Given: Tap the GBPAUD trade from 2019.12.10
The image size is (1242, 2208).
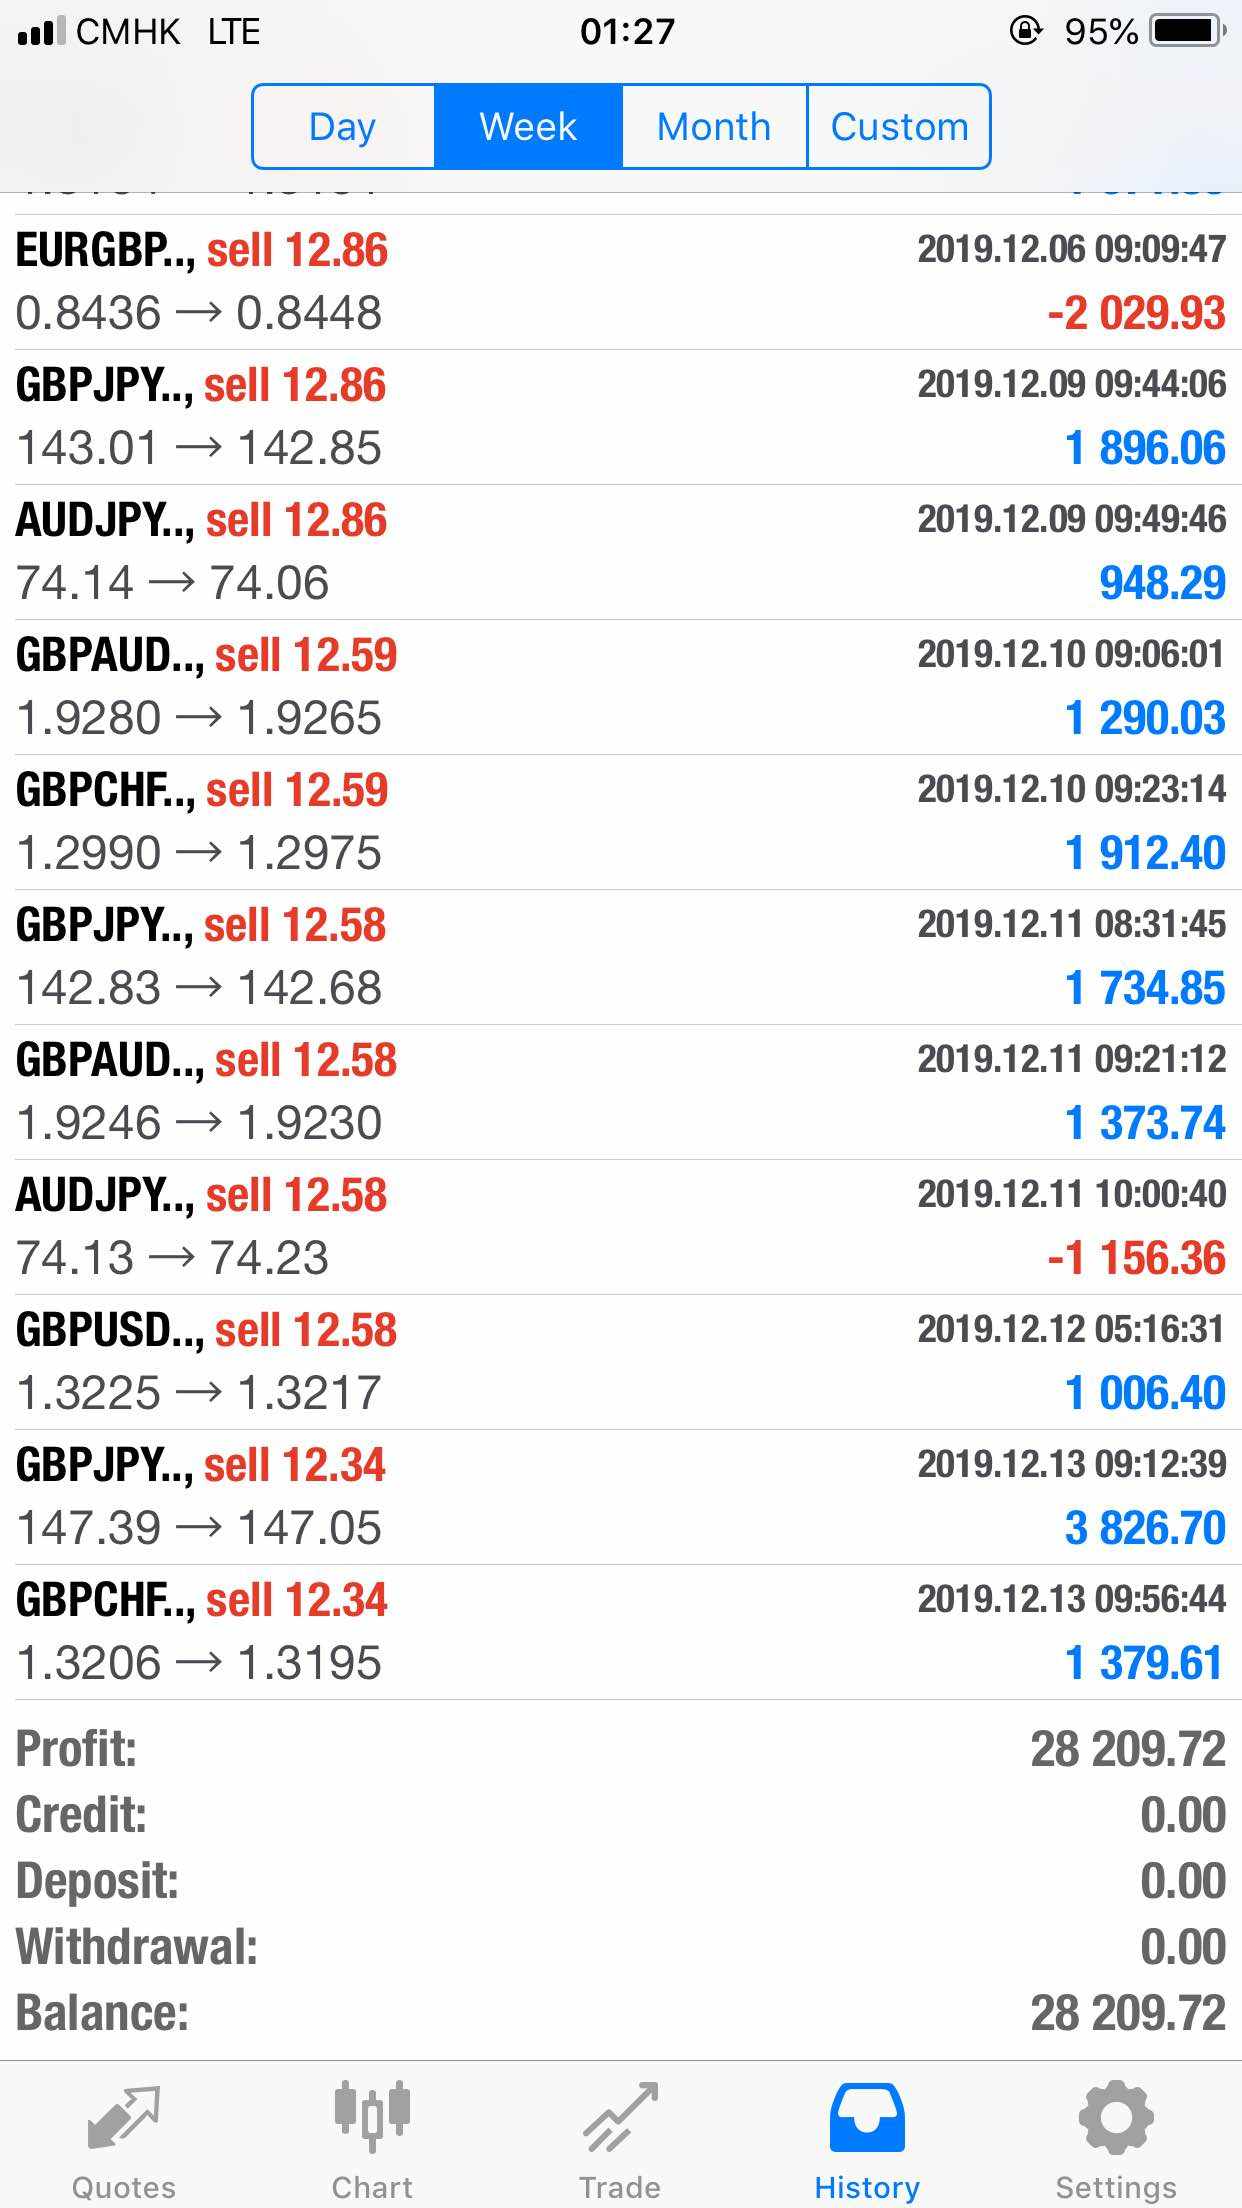Looking at the screenshot, I should (621, 687).
